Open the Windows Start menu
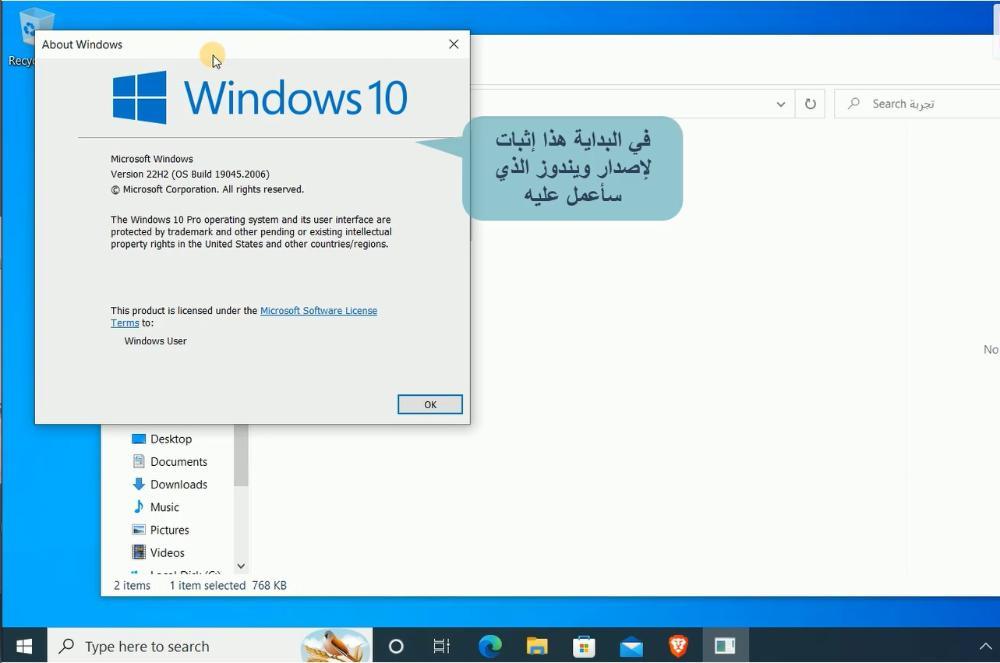This screenshot has width=1000, height=663. 24,646
